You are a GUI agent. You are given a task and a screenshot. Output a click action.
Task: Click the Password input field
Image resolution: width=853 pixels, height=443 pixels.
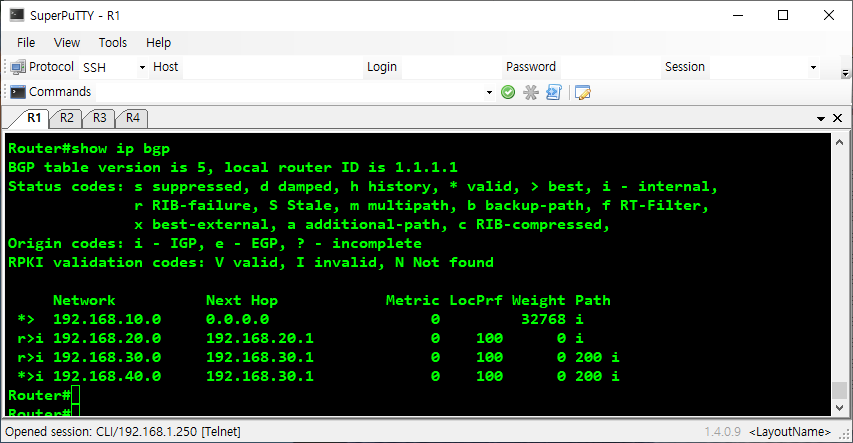(609, 67)
